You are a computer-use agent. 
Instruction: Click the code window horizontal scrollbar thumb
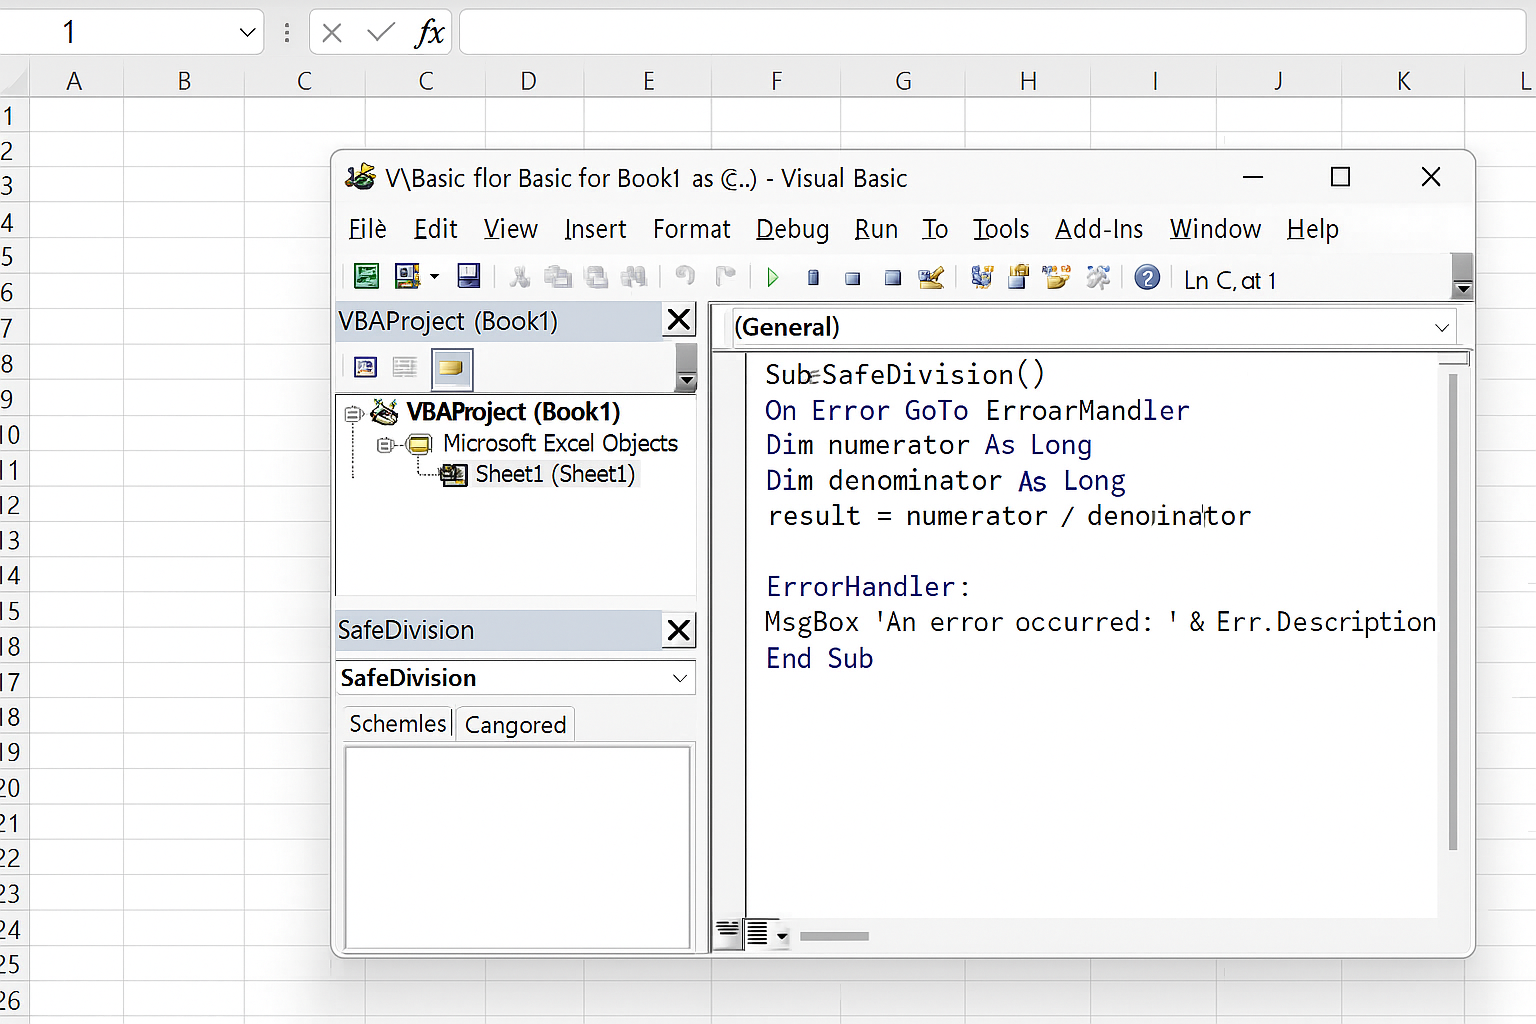tap(834, 936)
